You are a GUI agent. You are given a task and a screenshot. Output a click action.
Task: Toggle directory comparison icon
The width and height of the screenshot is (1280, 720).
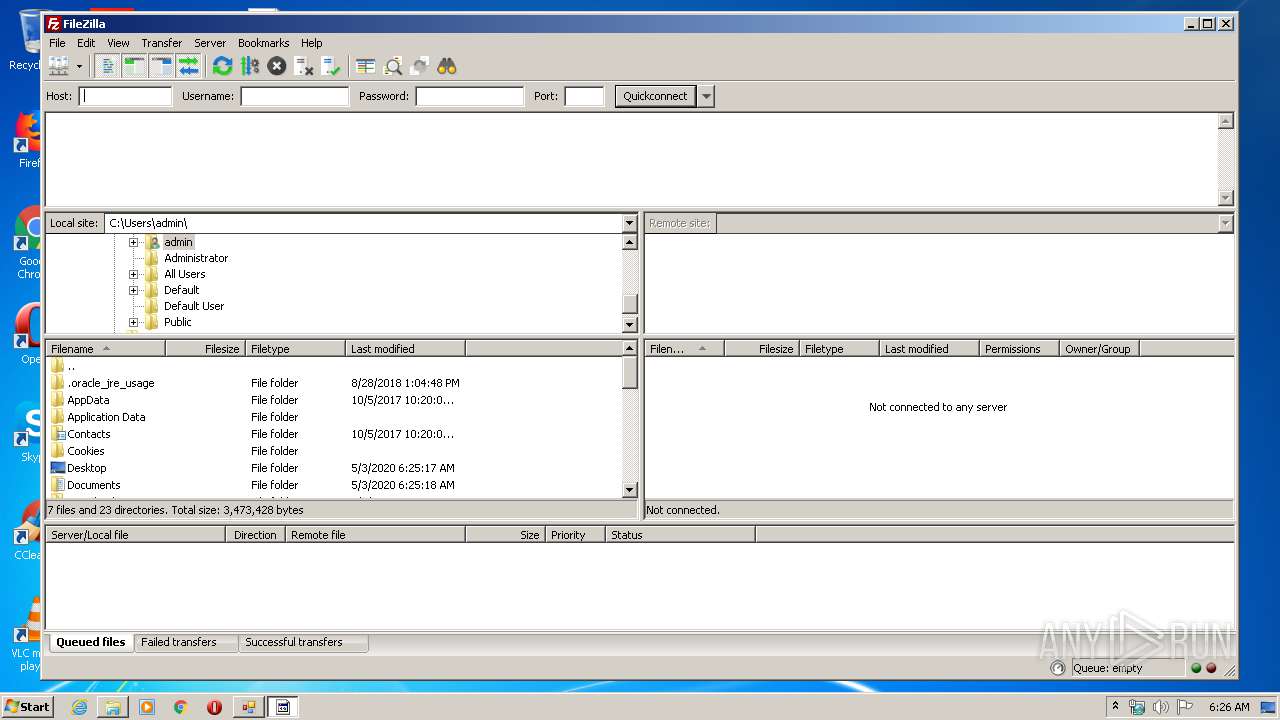click(x=393, y=66)
